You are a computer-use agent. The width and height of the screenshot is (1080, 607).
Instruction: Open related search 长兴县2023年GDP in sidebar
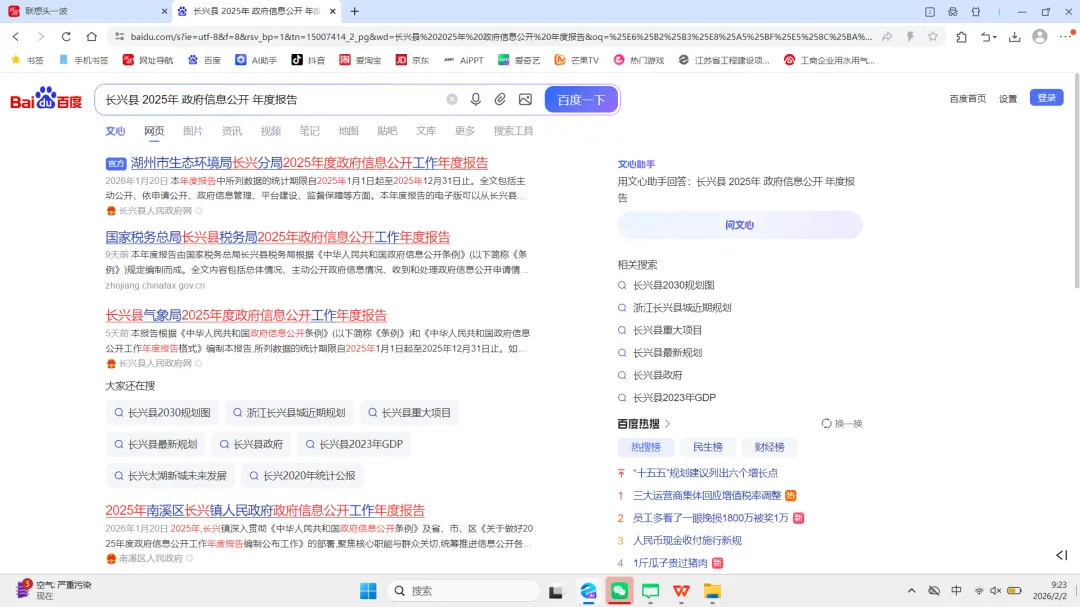674,398
